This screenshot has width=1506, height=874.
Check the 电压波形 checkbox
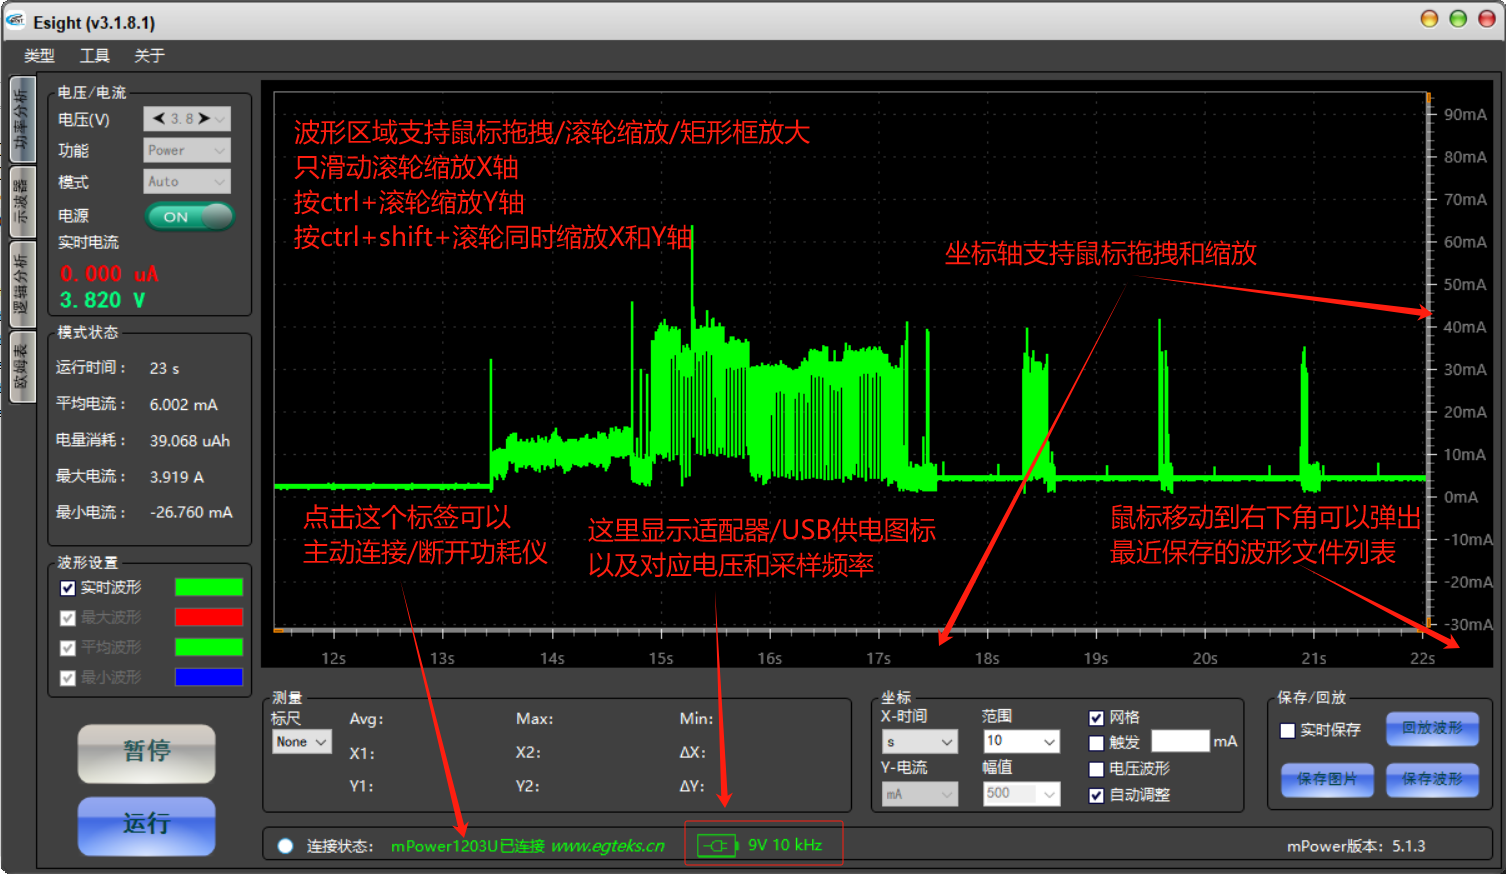pos(1096,769)
